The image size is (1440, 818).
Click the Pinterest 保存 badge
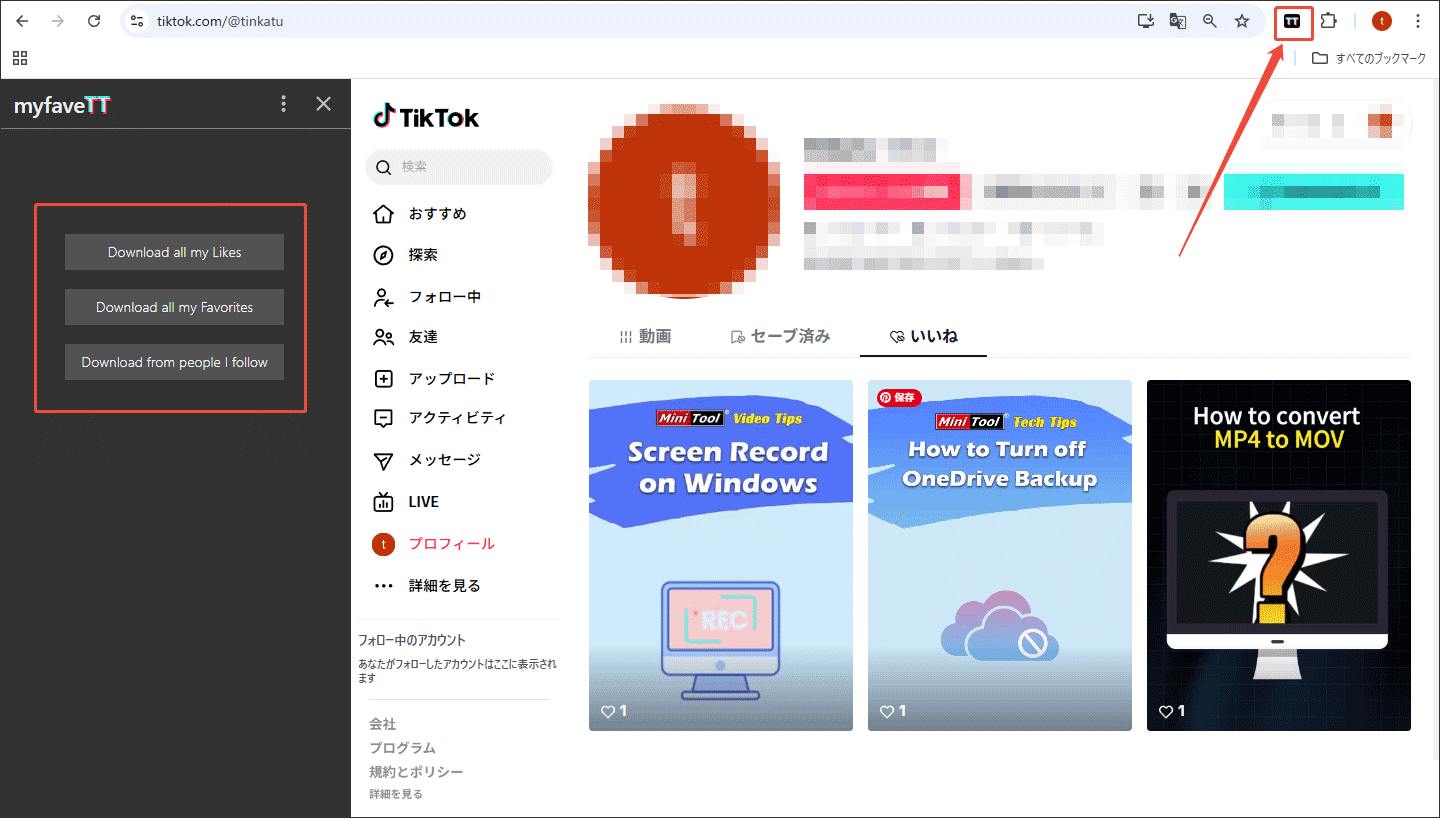(x=899, y=397)
